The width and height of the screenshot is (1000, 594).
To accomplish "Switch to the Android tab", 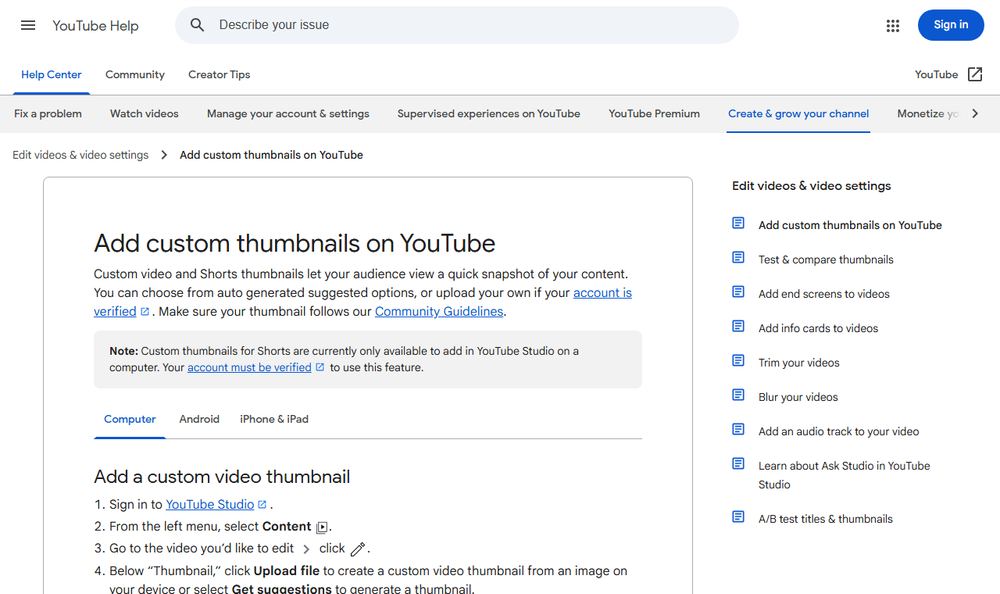I will 199,419.
